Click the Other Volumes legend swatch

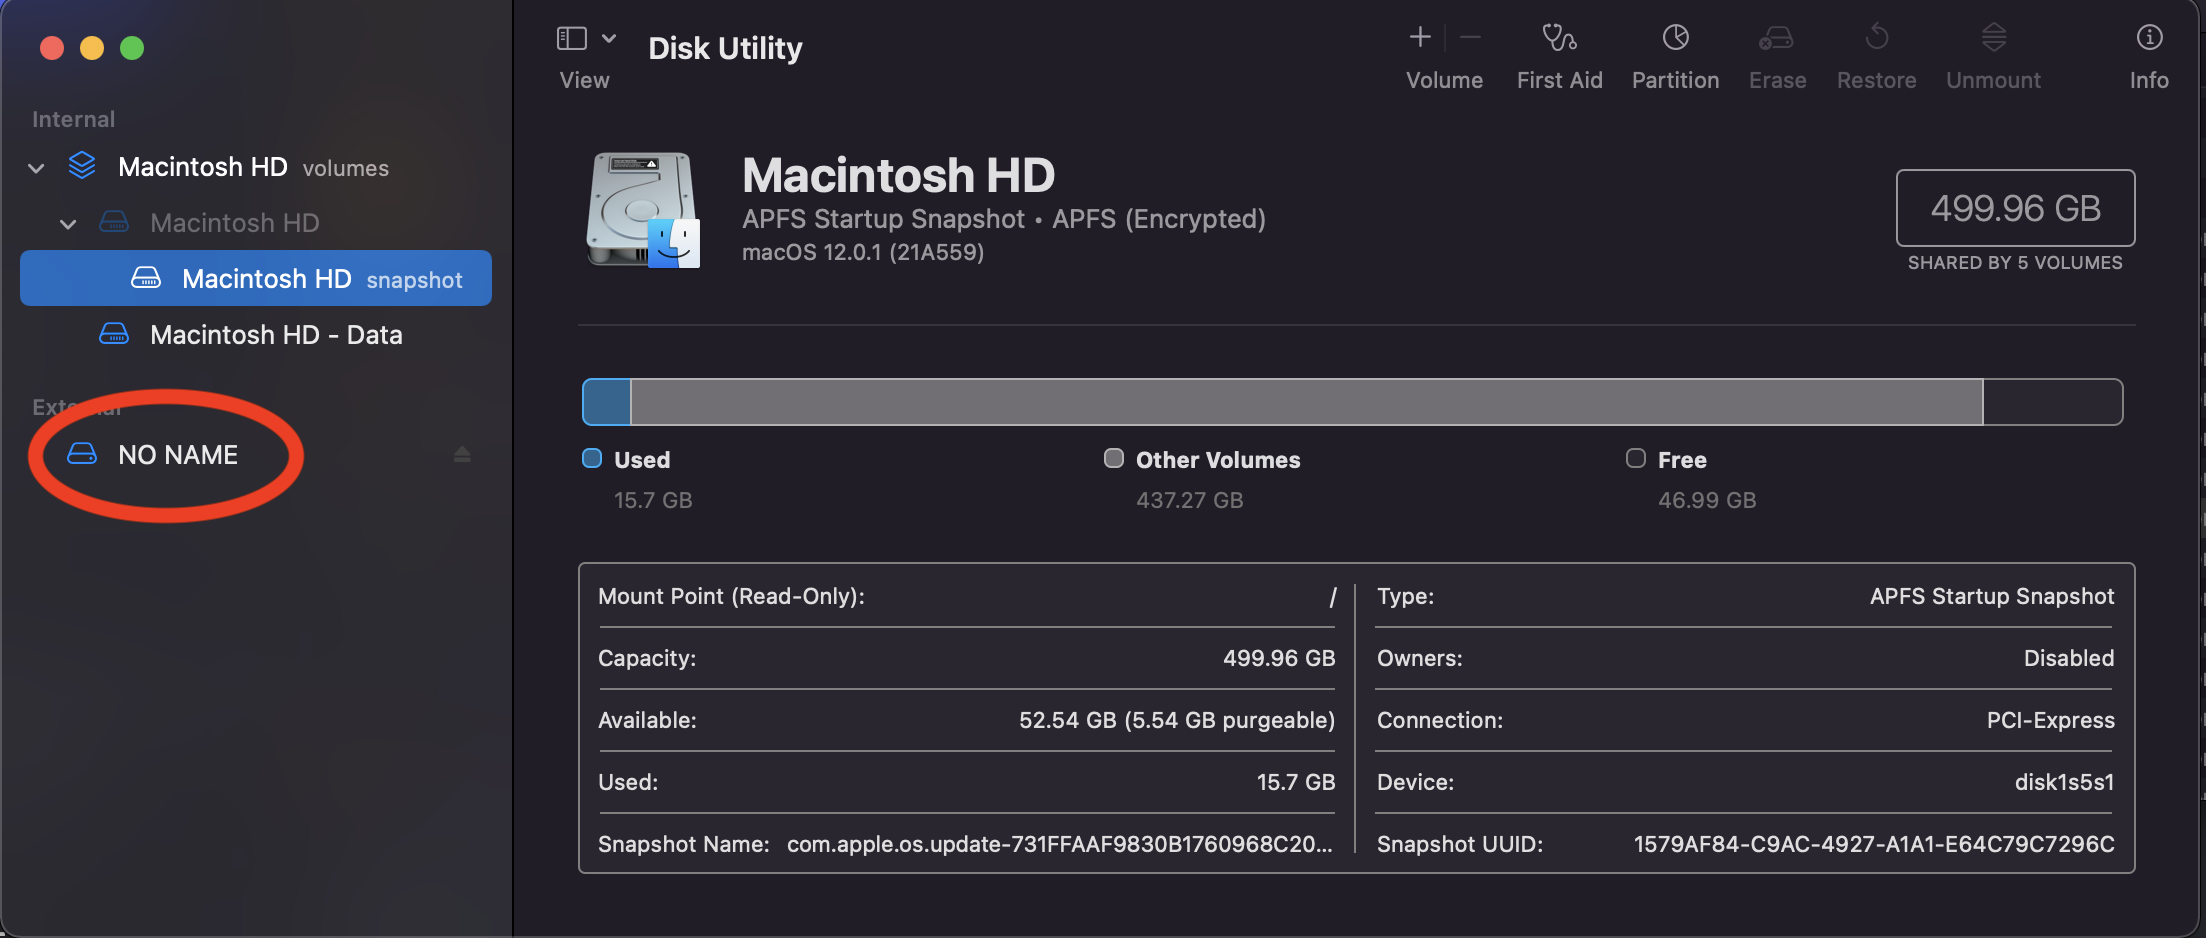coord(1114,458)
